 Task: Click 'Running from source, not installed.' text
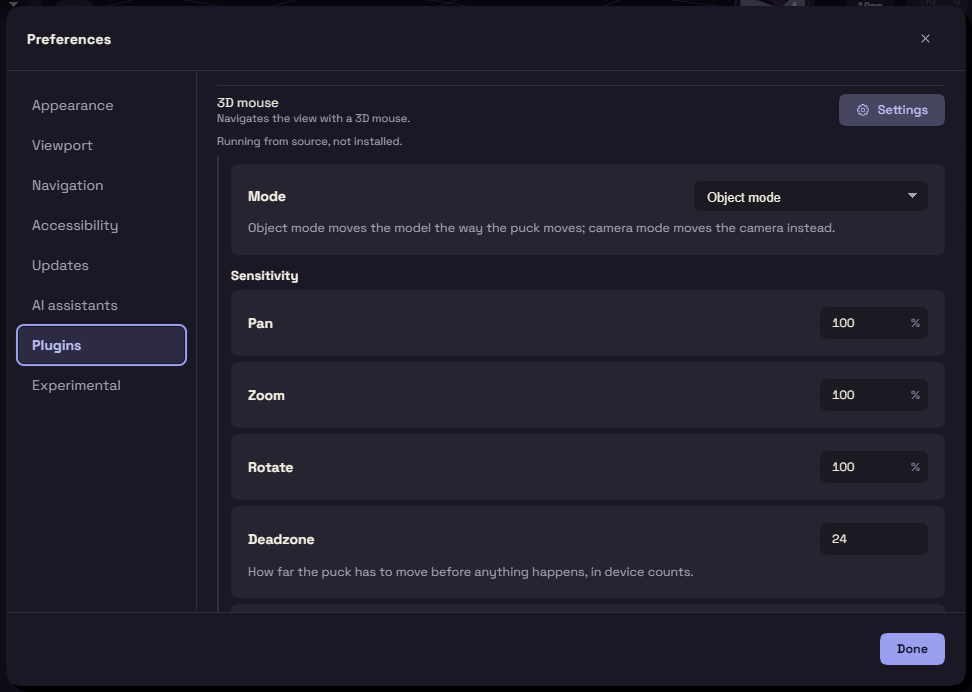coord(309,141)
